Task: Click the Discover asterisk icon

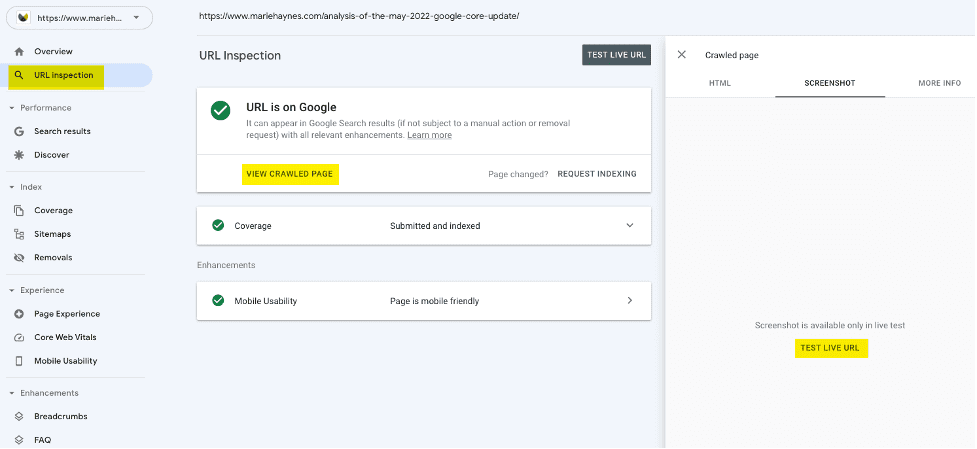Action: 19,155
